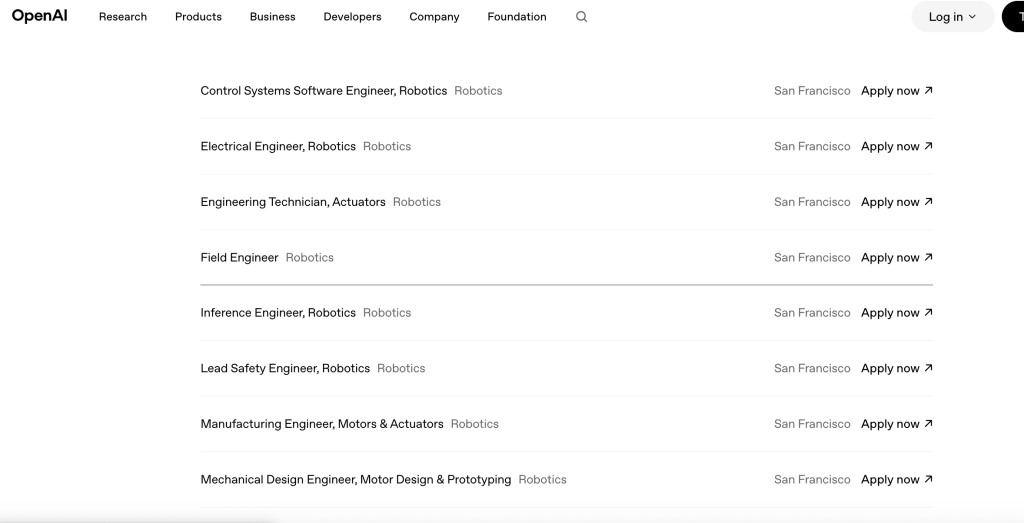Open the Developers menu

click(352, 17)
